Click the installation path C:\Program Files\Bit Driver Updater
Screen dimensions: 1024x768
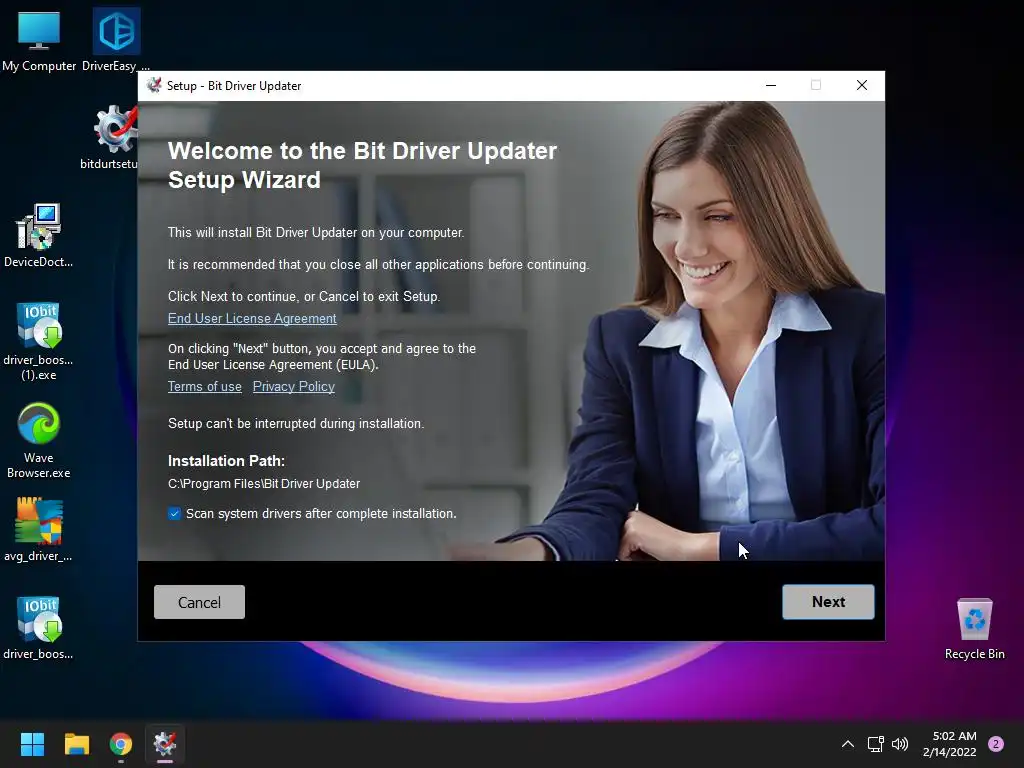coord(264,484)
